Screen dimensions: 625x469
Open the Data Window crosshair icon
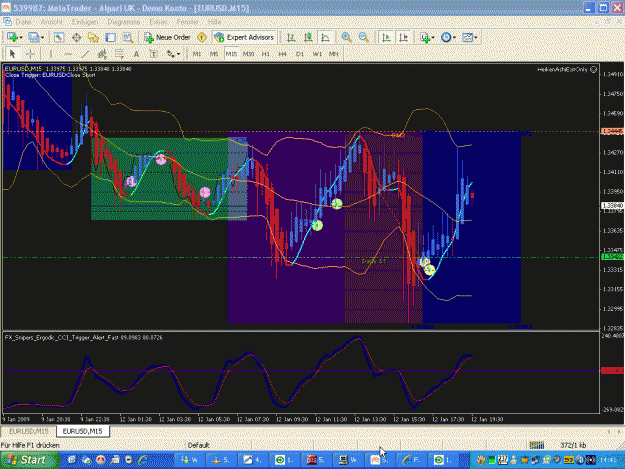coord(76,37)
